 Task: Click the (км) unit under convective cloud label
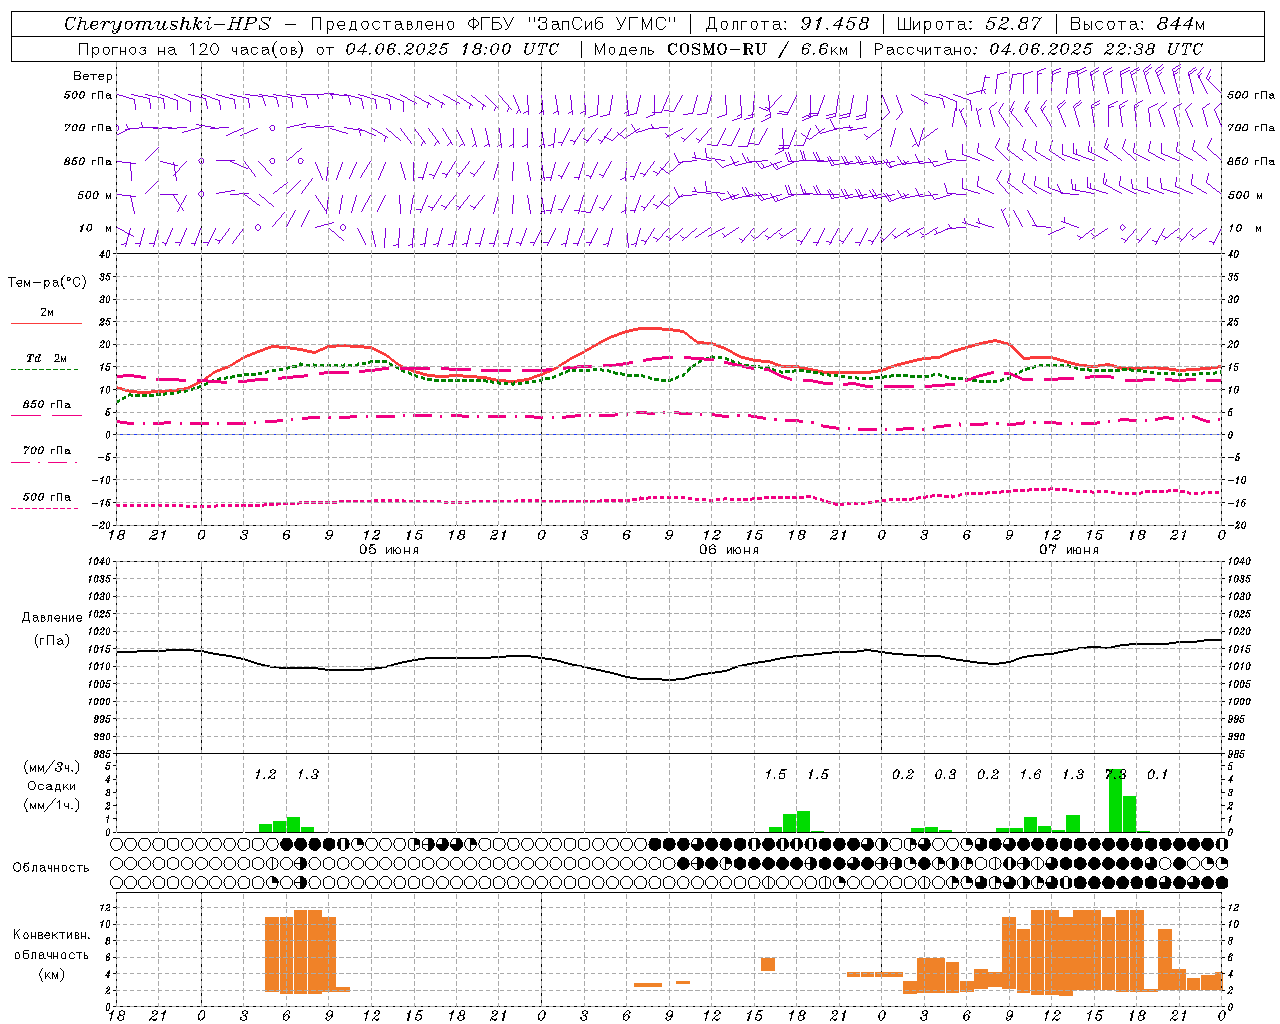[52, 974]
